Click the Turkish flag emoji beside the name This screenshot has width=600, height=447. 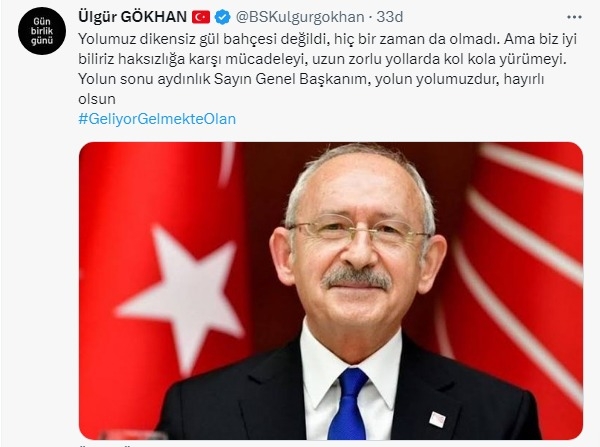pos(201,17)
